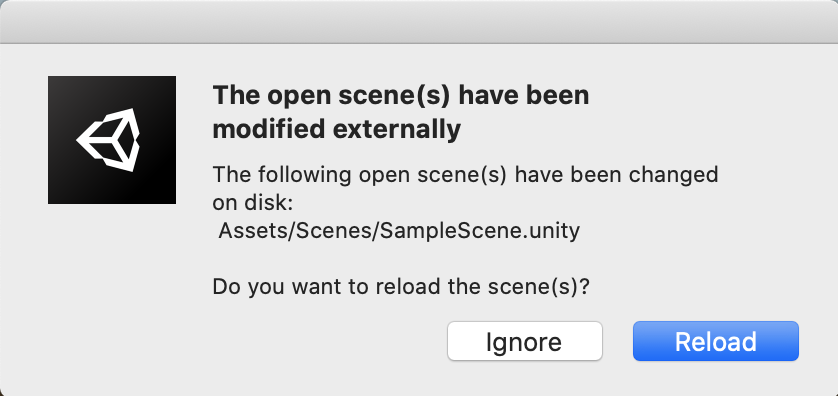Click the bold 'modified externally' heading text
The height and width of the screenshot is (396, 838).
(337, 129)
